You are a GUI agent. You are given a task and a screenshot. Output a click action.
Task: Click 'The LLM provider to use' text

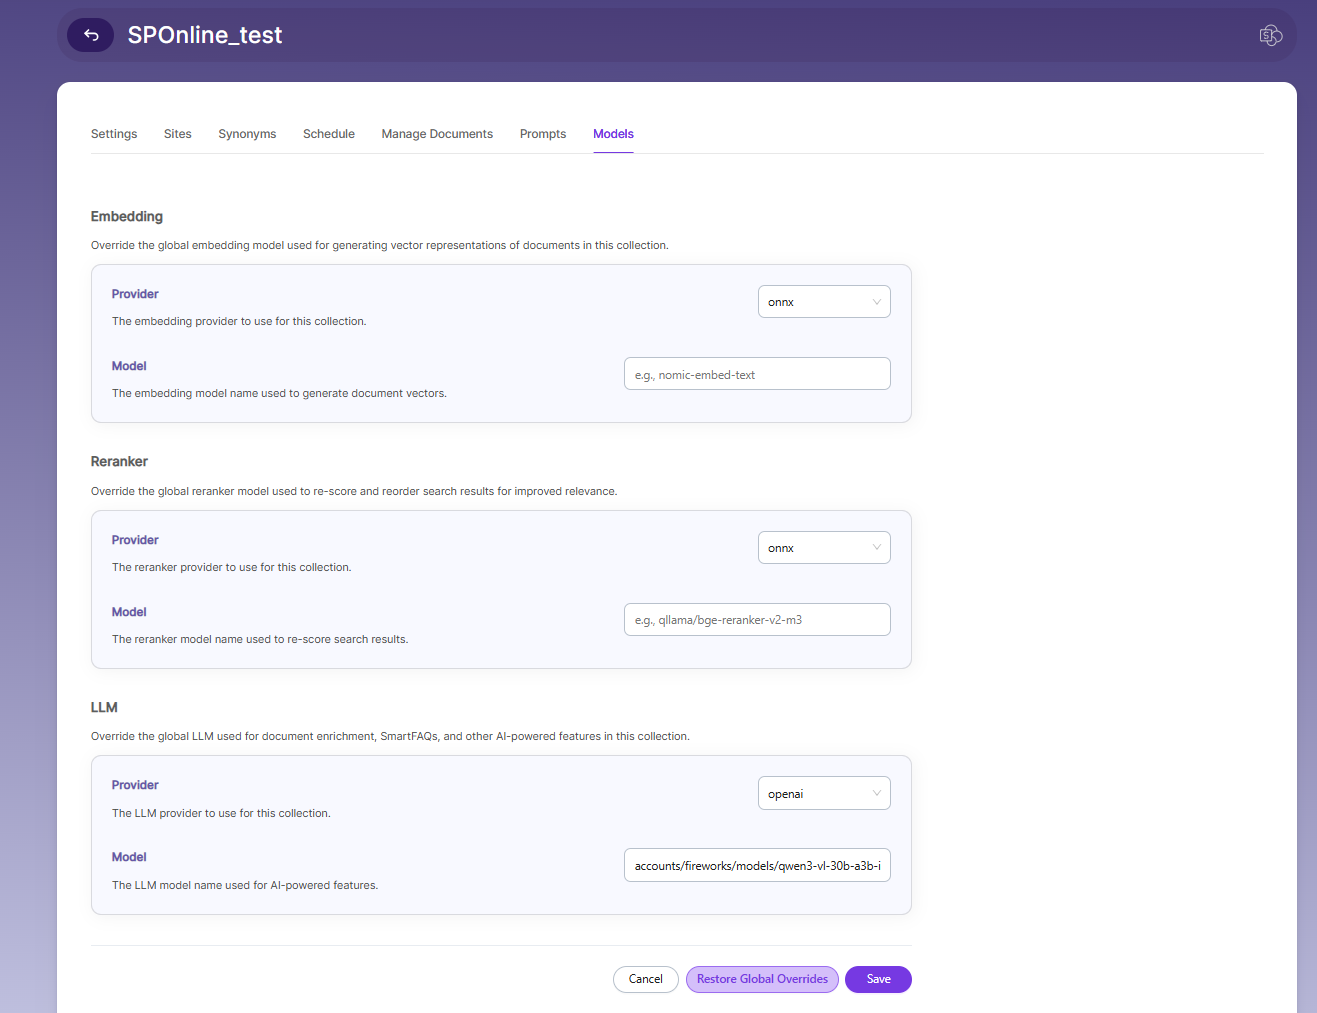tap(221, 814)
